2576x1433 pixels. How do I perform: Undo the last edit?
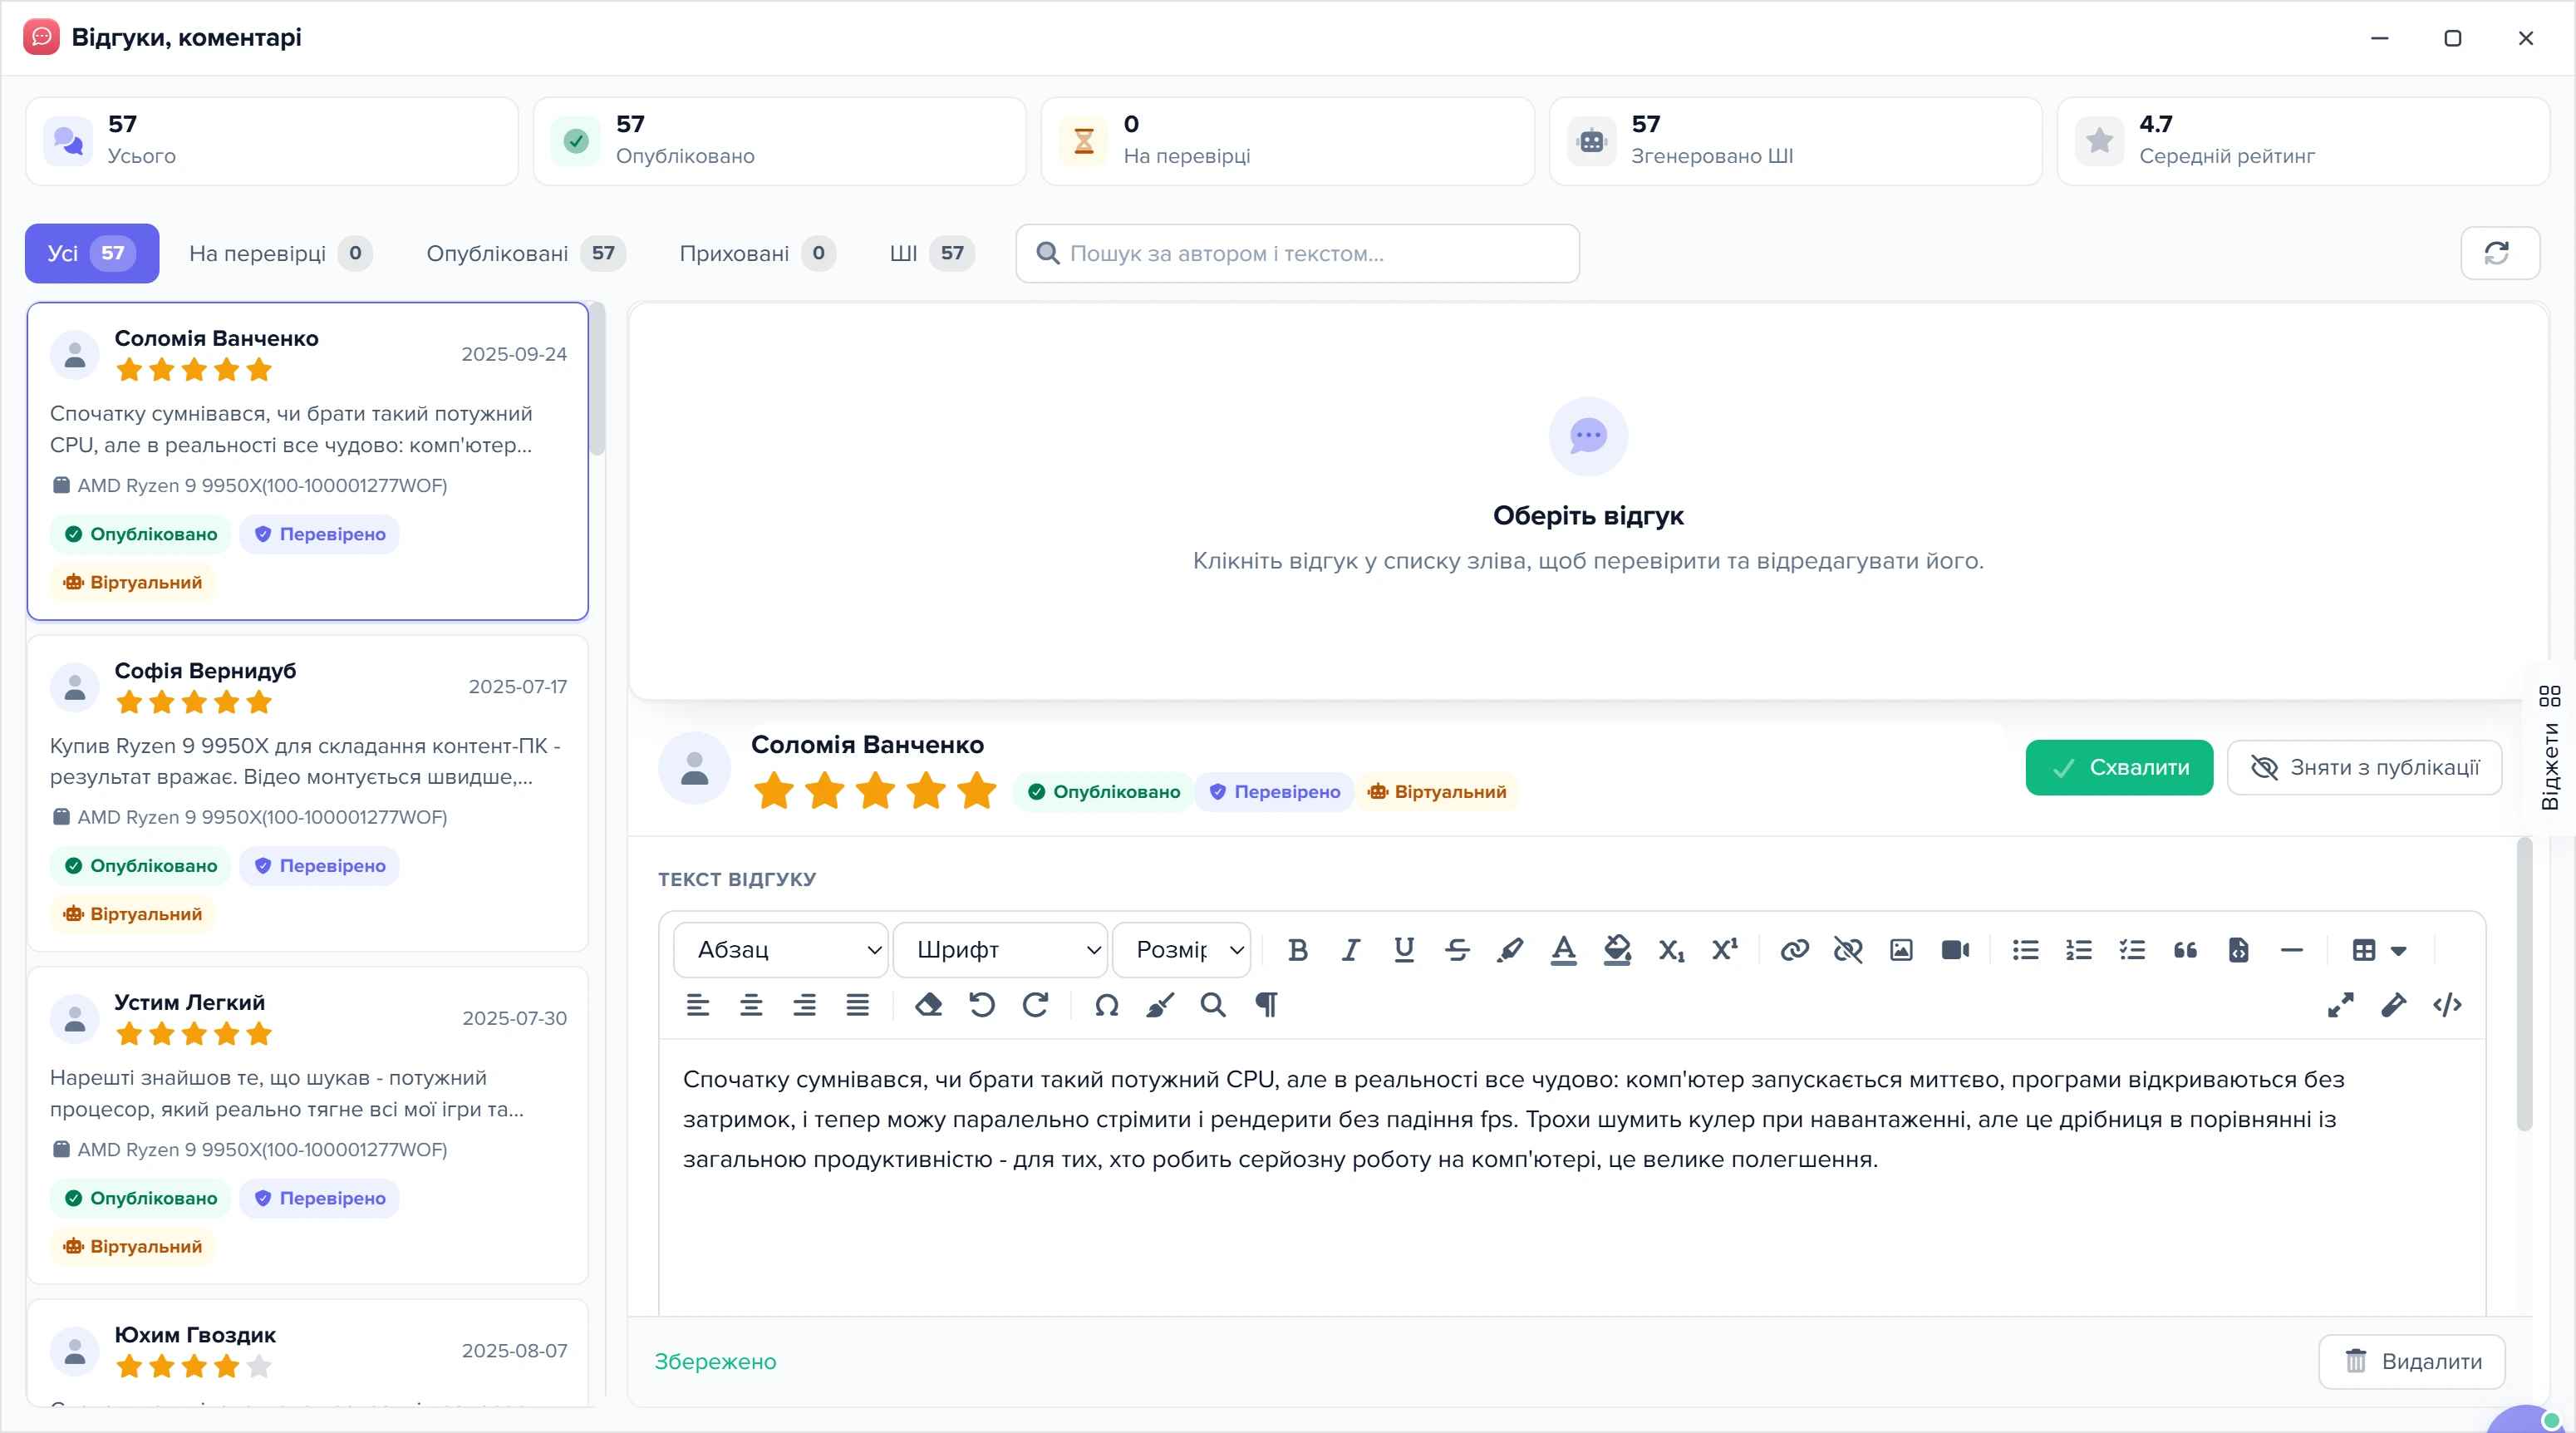[982, 1005]
